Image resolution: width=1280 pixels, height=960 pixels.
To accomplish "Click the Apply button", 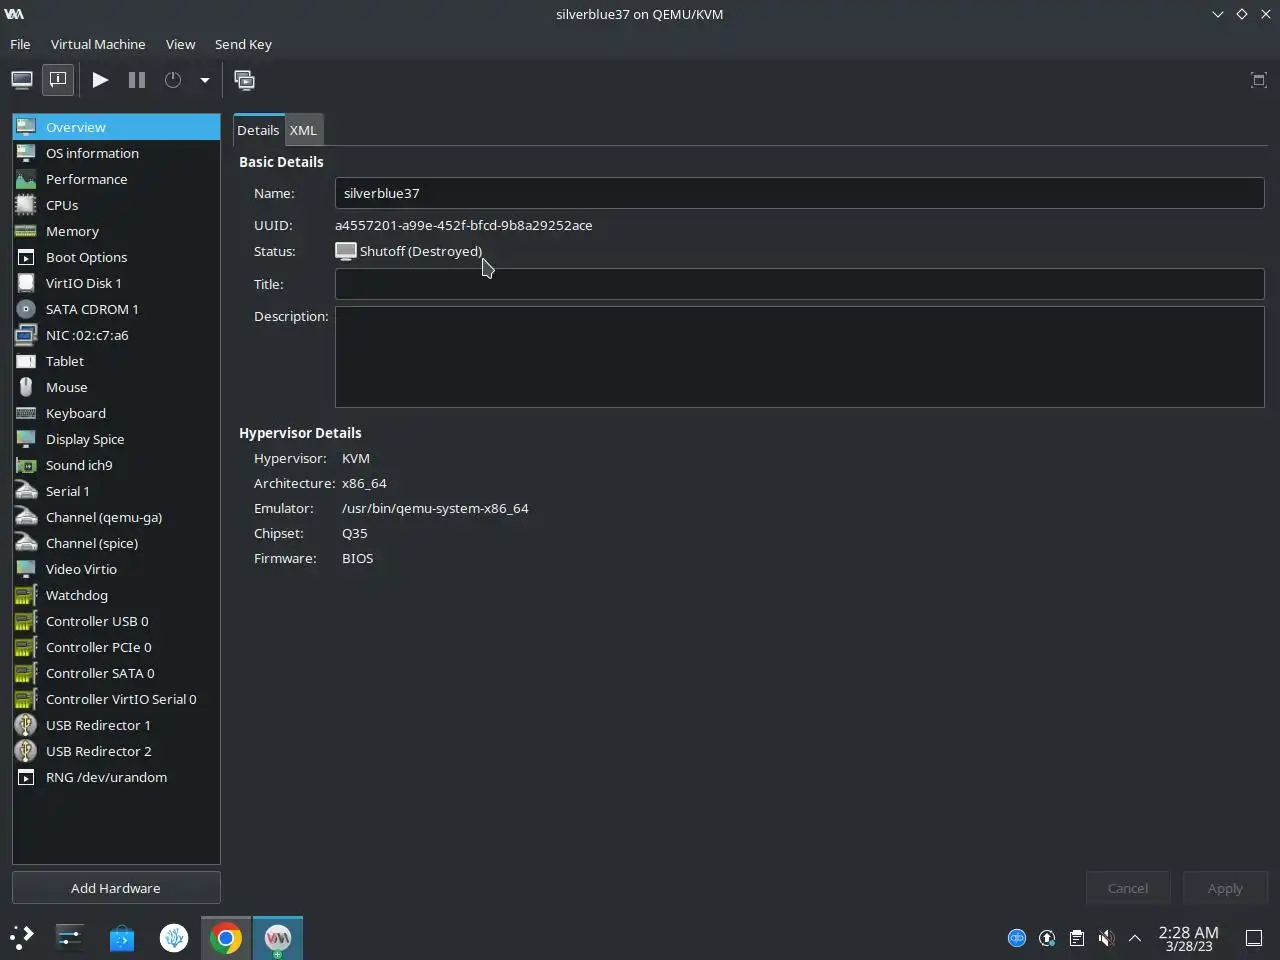I will (1225, 888).
